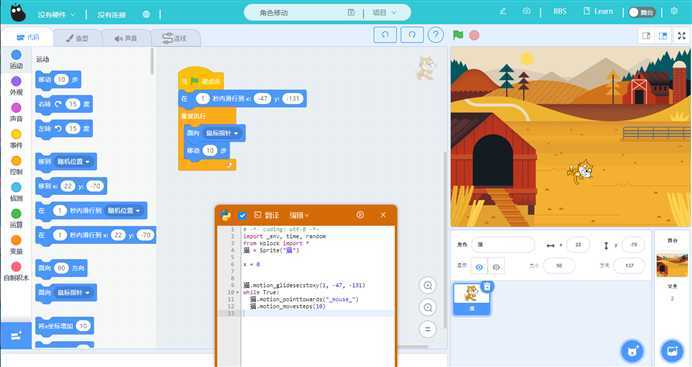692x367 pixels.
Task: Open random position dropdown in glide block
Action: (124, 211)
